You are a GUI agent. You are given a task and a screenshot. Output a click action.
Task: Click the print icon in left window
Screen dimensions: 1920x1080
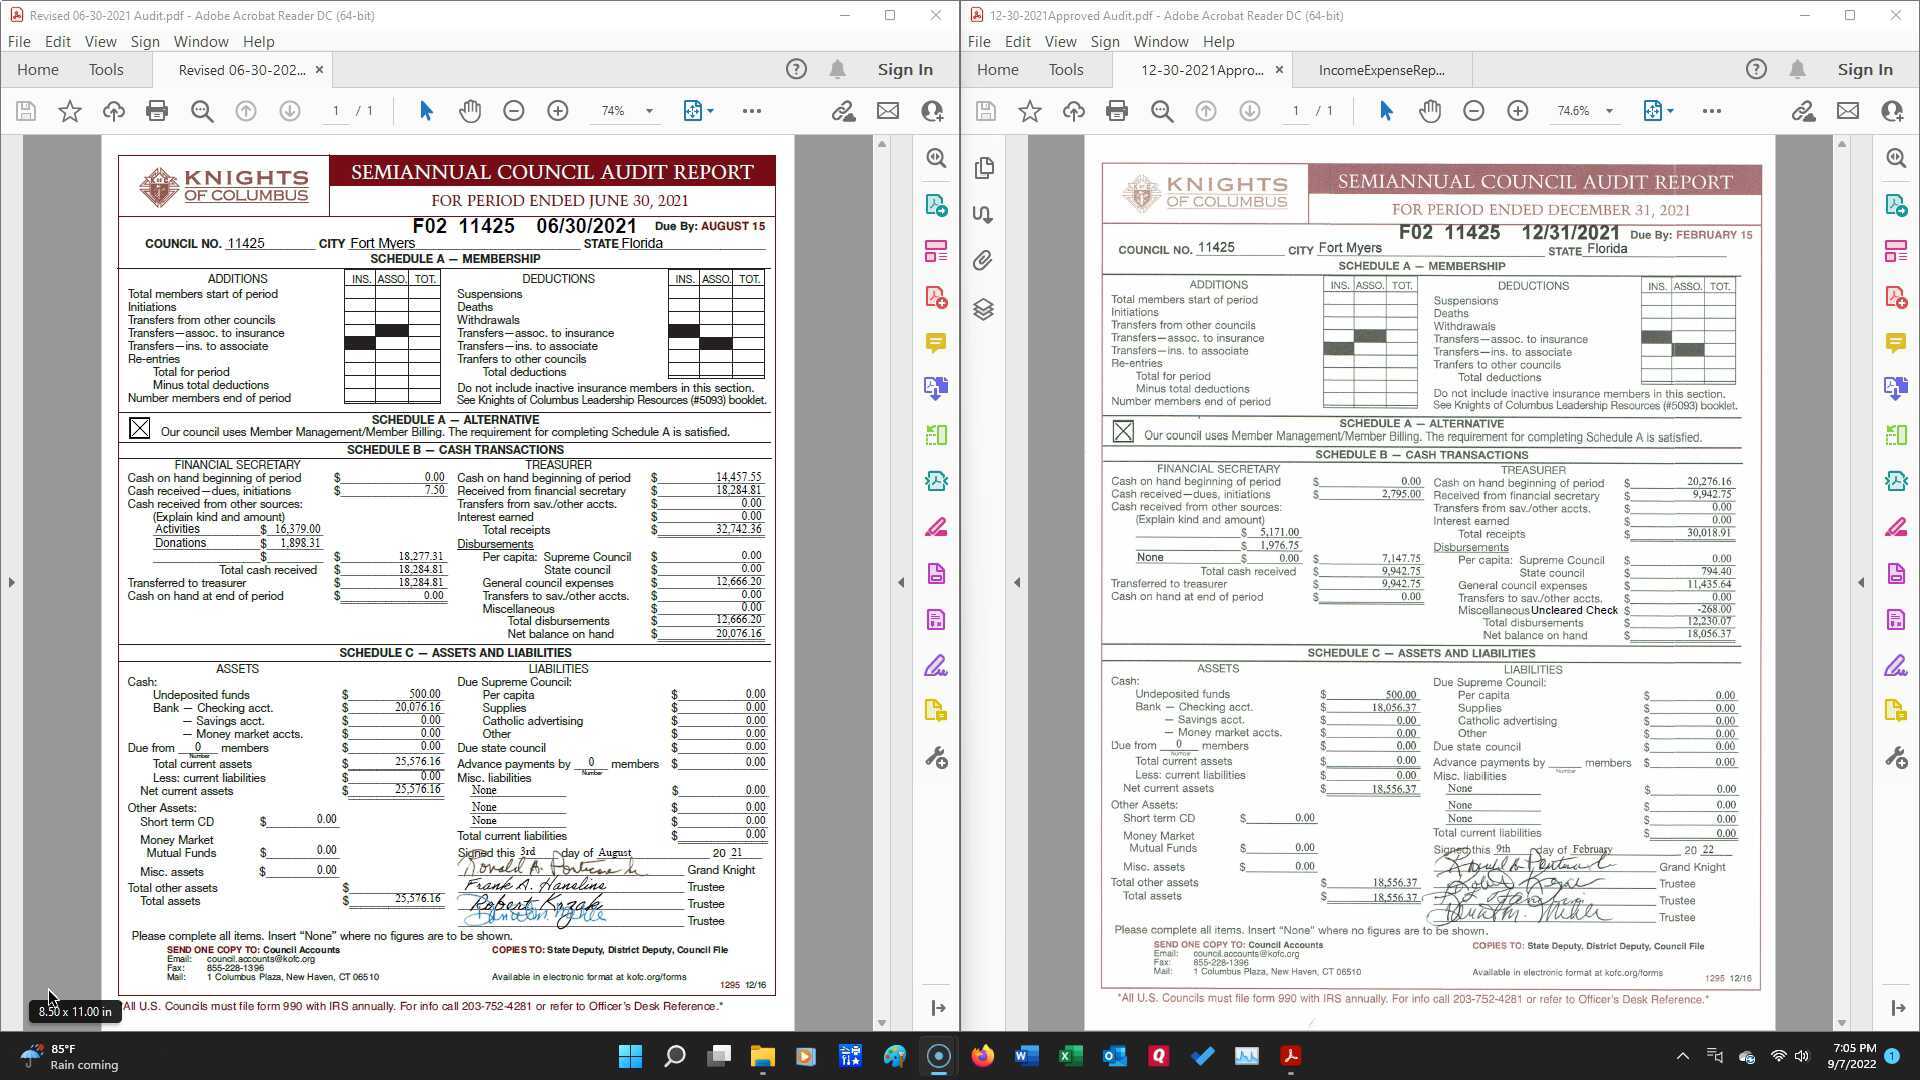tap(157, 111)
